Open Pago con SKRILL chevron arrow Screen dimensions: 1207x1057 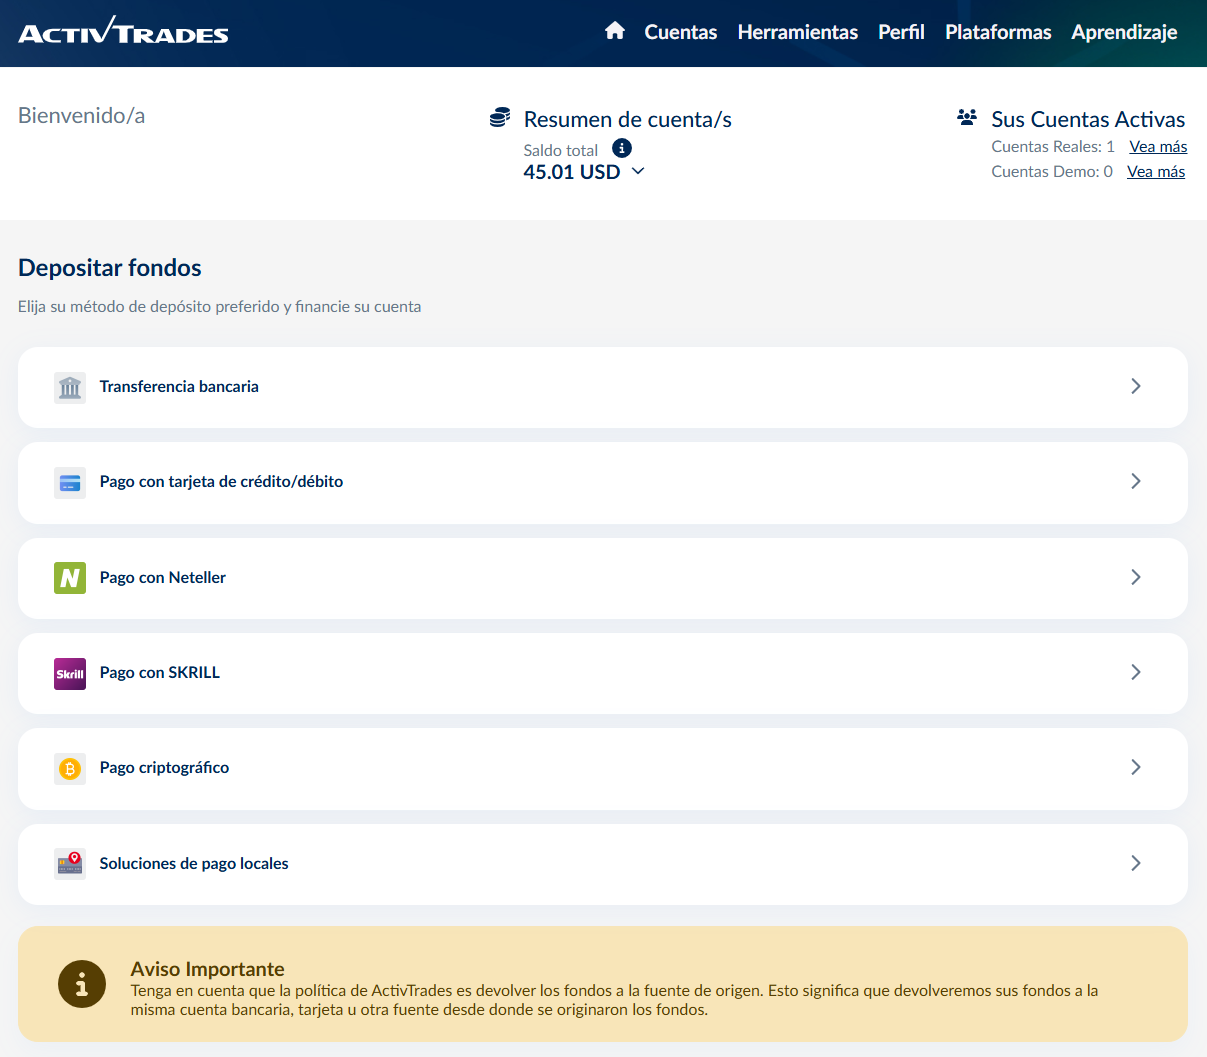1135,672
